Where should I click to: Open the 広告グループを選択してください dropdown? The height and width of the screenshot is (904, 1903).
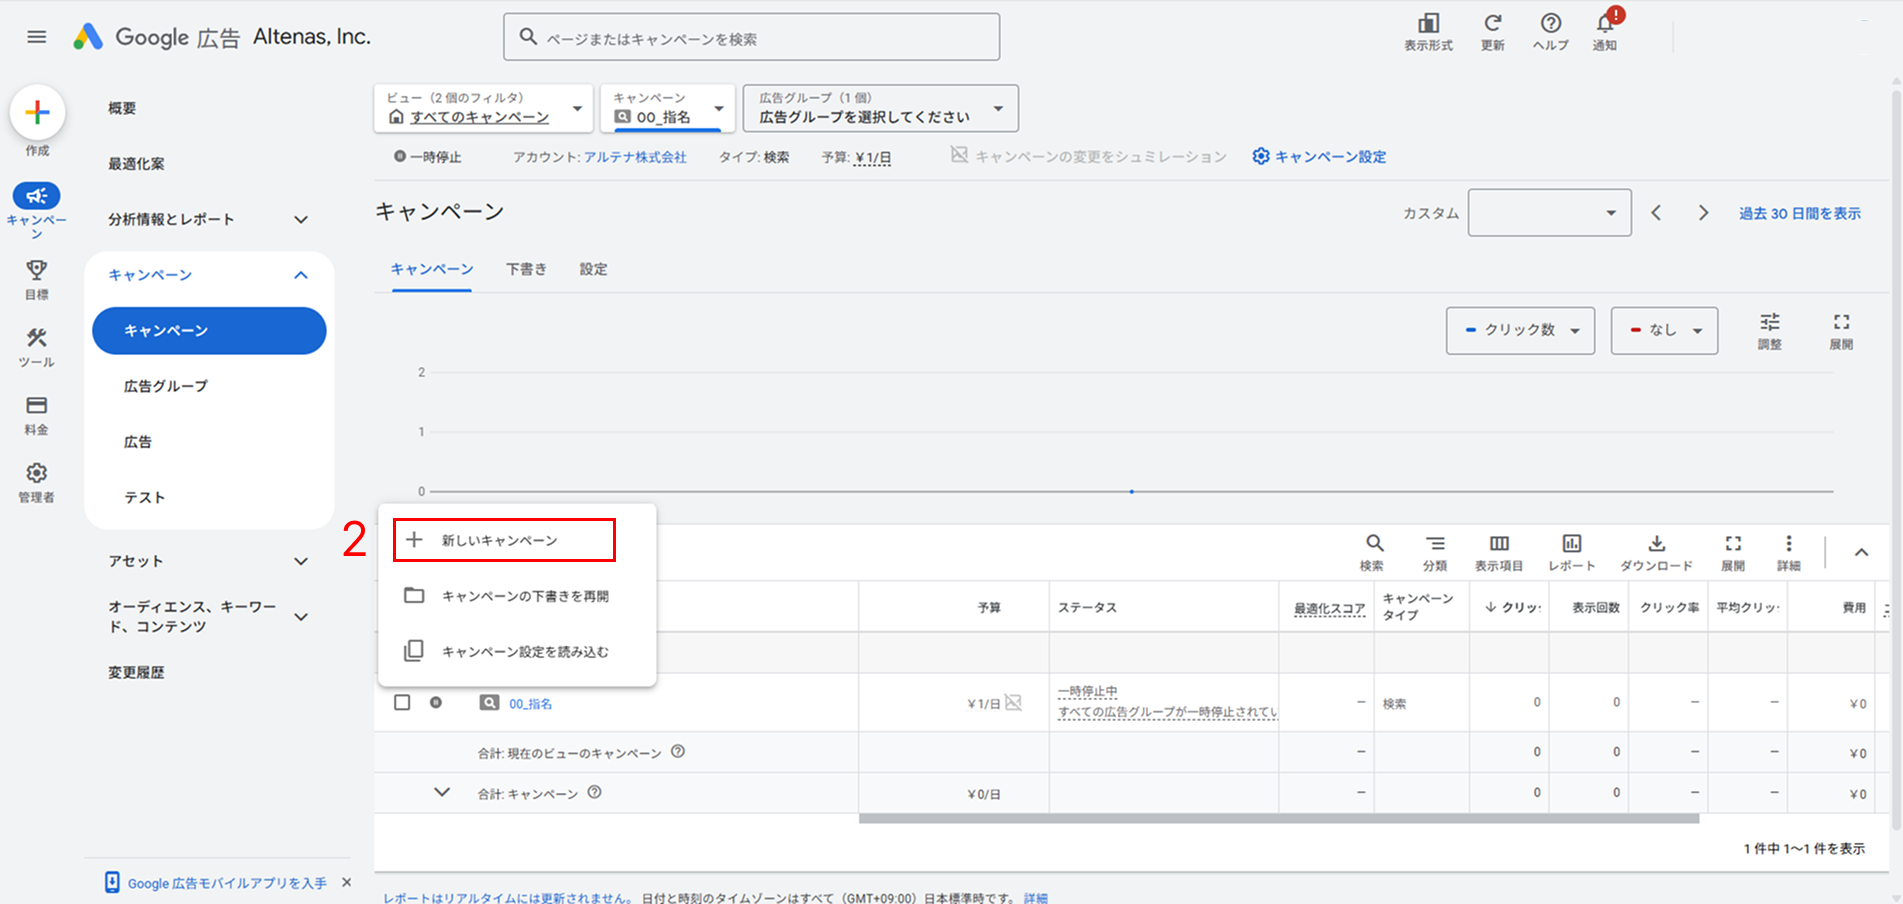881,108
